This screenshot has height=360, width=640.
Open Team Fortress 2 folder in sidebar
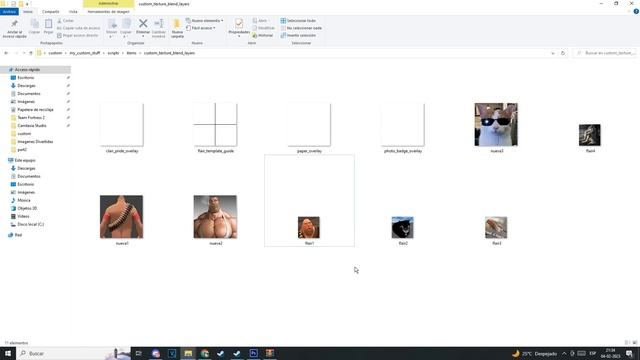(x=31, y=118)
